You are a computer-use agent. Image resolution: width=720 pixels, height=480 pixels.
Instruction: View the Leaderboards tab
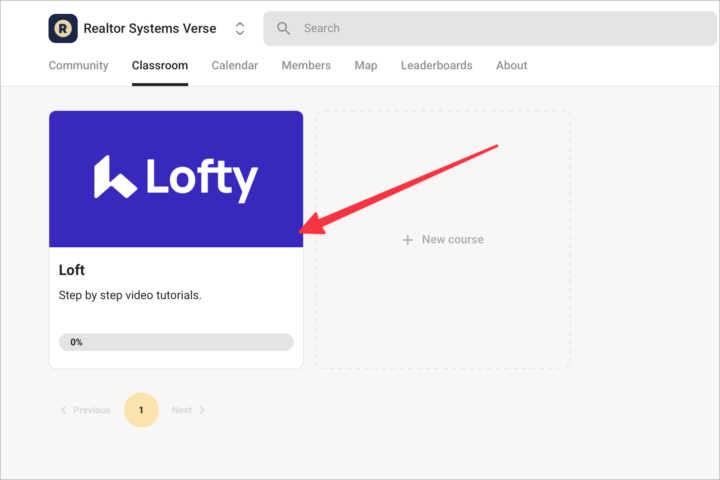[437, 65]
